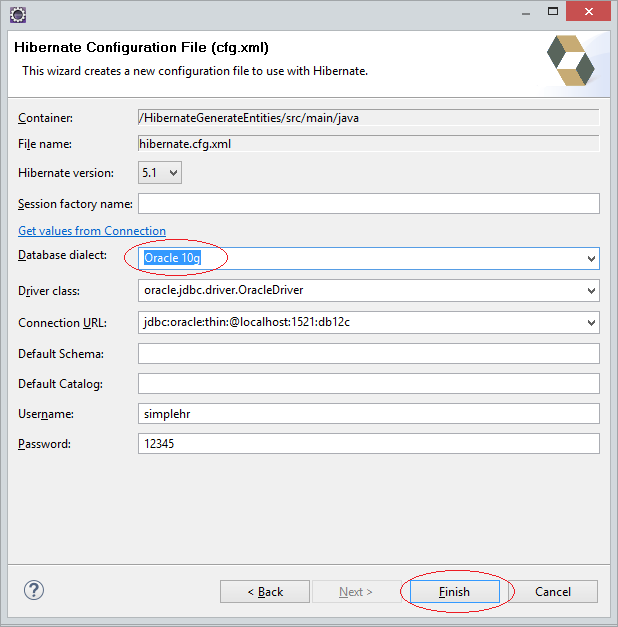Open the Hibernate version dropdown

[x=160, y=173]
